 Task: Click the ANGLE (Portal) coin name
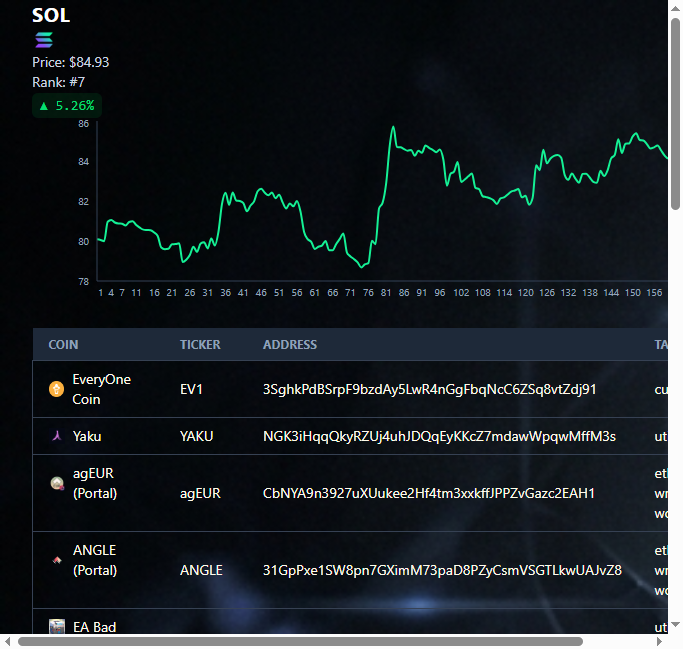pos(95,561)
